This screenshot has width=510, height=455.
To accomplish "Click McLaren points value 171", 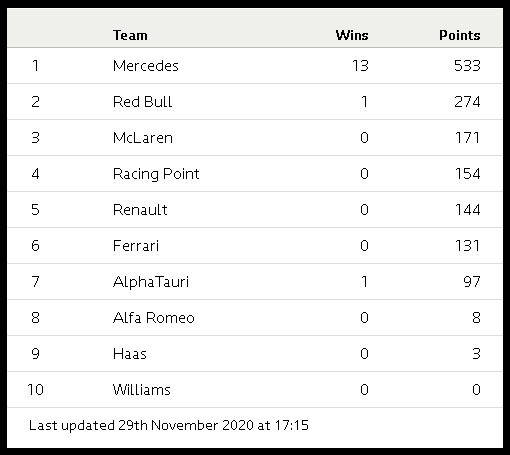I will (468, 138).
